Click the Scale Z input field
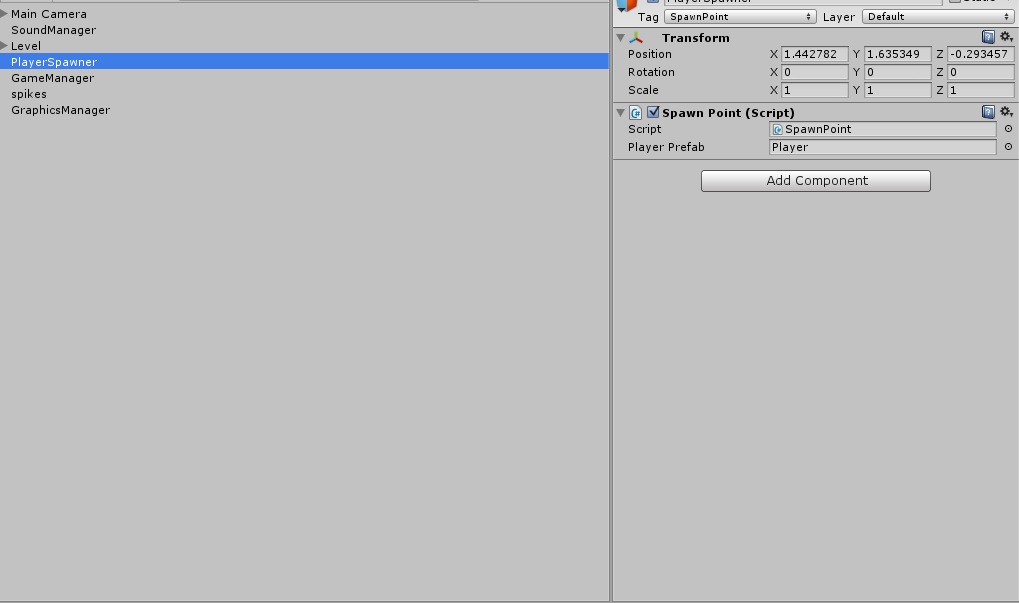Image resolution: width=1019 pixels, height=603 pixels. tap(981, 90)
